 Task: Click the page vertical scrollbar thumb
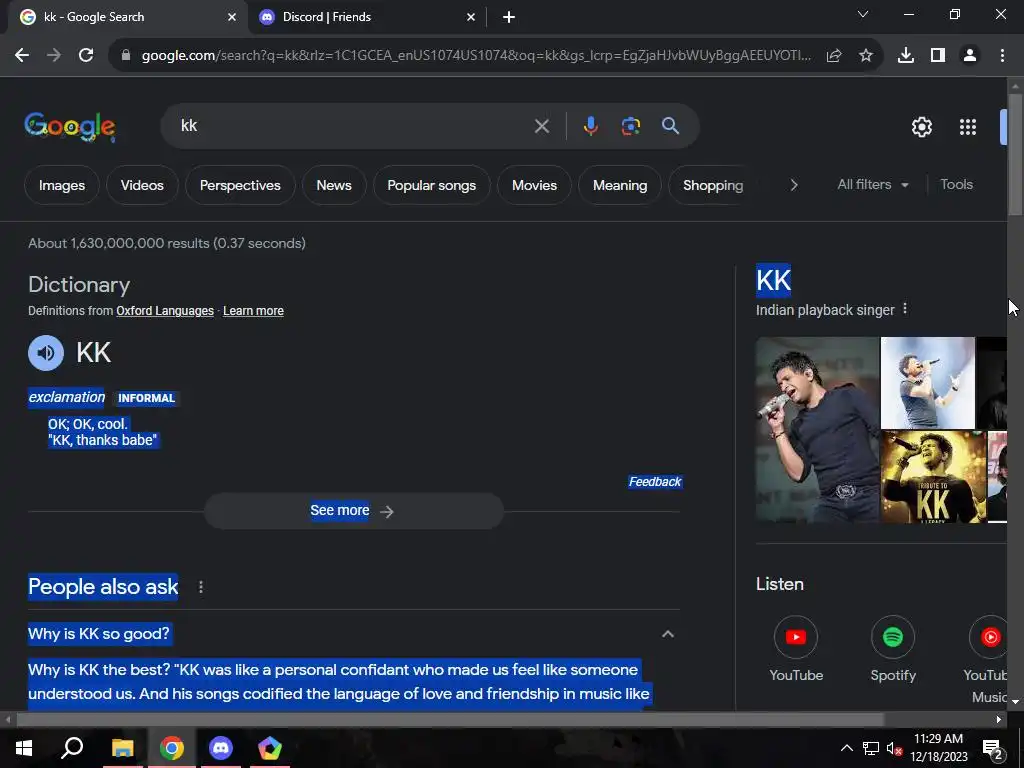click(1015, 153)
